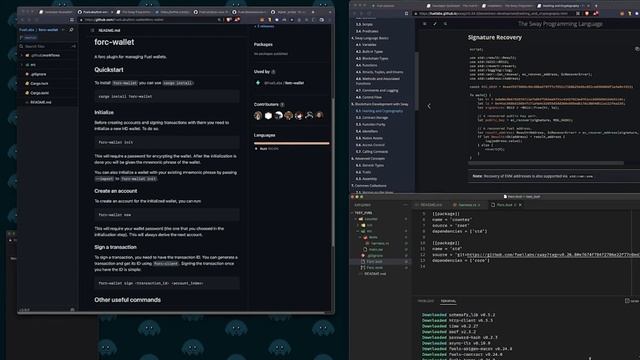
Task: Expand out folder in VS Code explorer
Action: 365,225
